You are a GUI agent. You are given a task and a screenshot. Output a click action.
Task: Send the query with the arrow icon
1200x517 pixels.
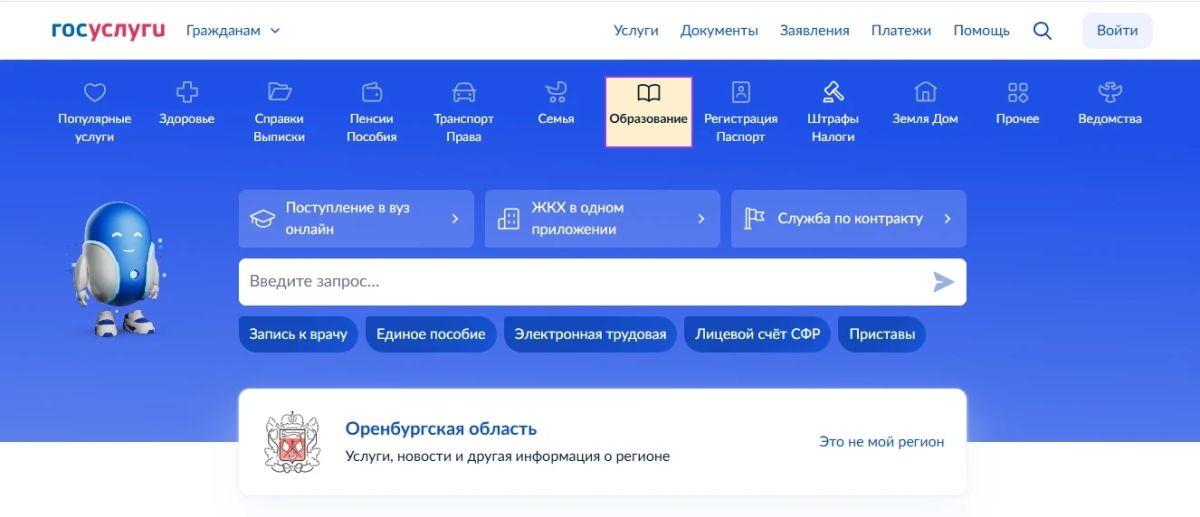943,282
